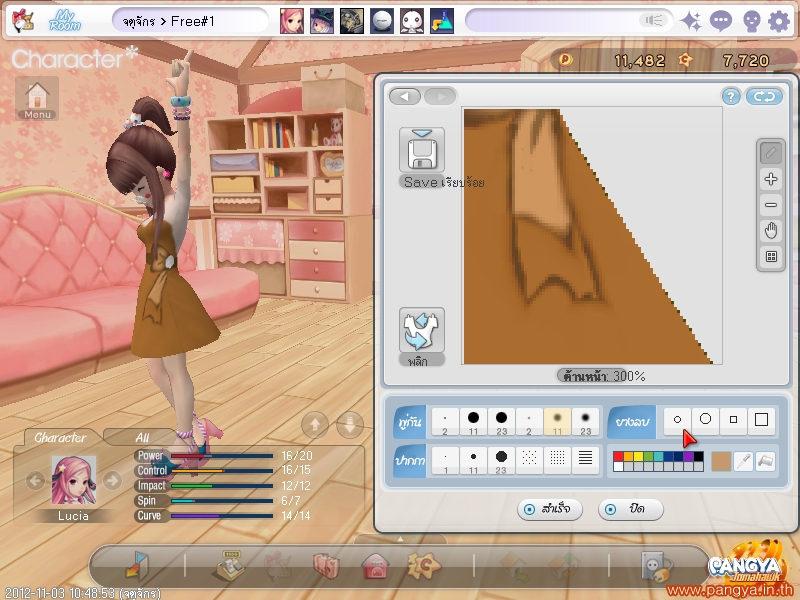800x600 pixels.
Task: Select highlighted soft brush size 11
Action: [x=557, y=422]
